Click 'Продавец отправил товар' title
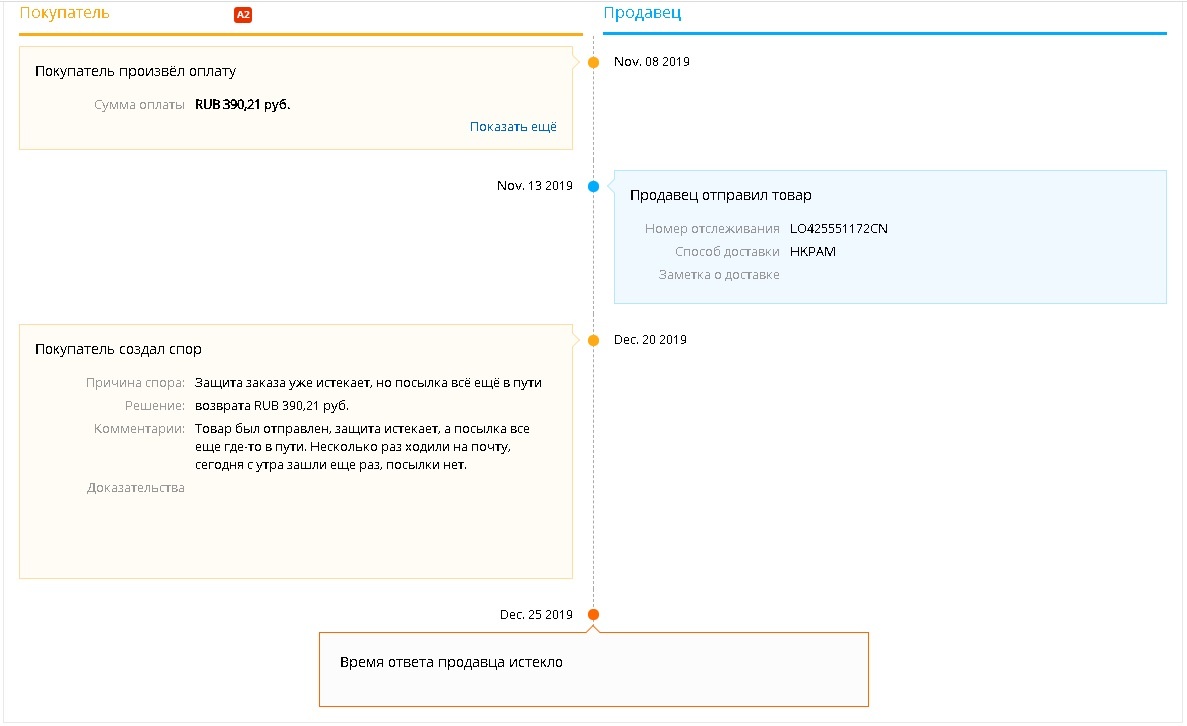 (x=721, y=195)
